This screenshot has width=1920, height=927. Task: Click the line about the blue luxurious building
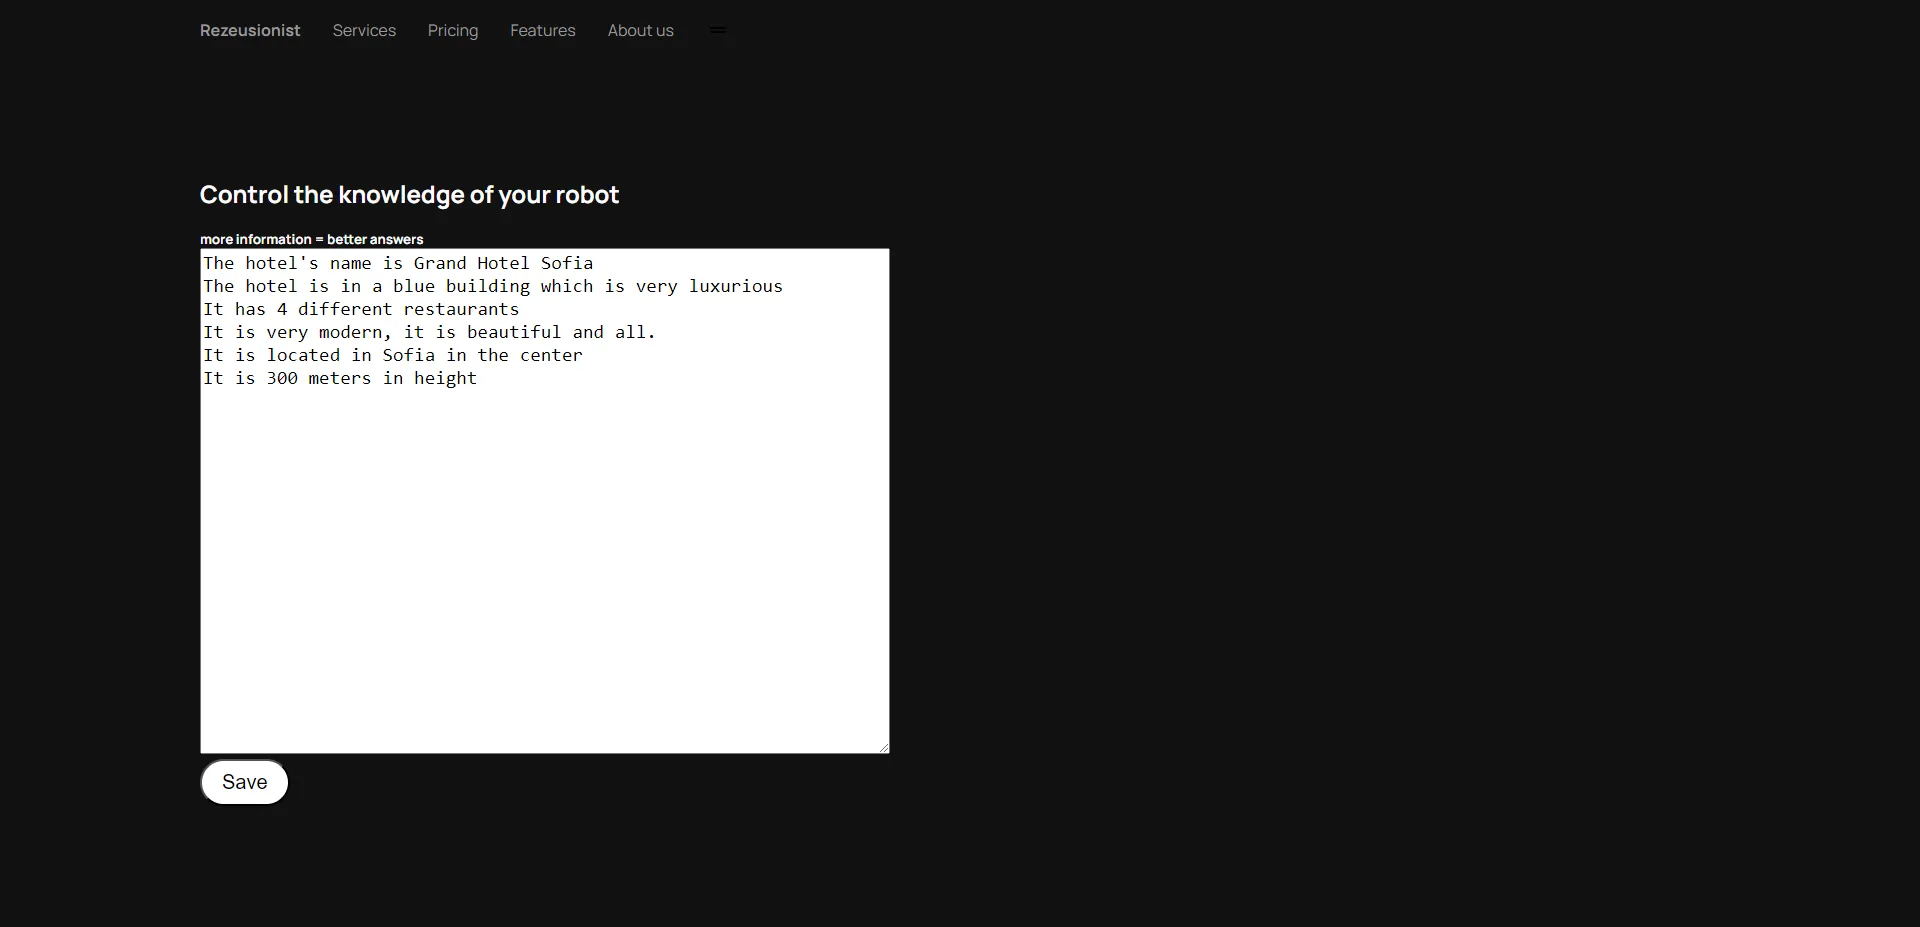[x=493, y=286]
